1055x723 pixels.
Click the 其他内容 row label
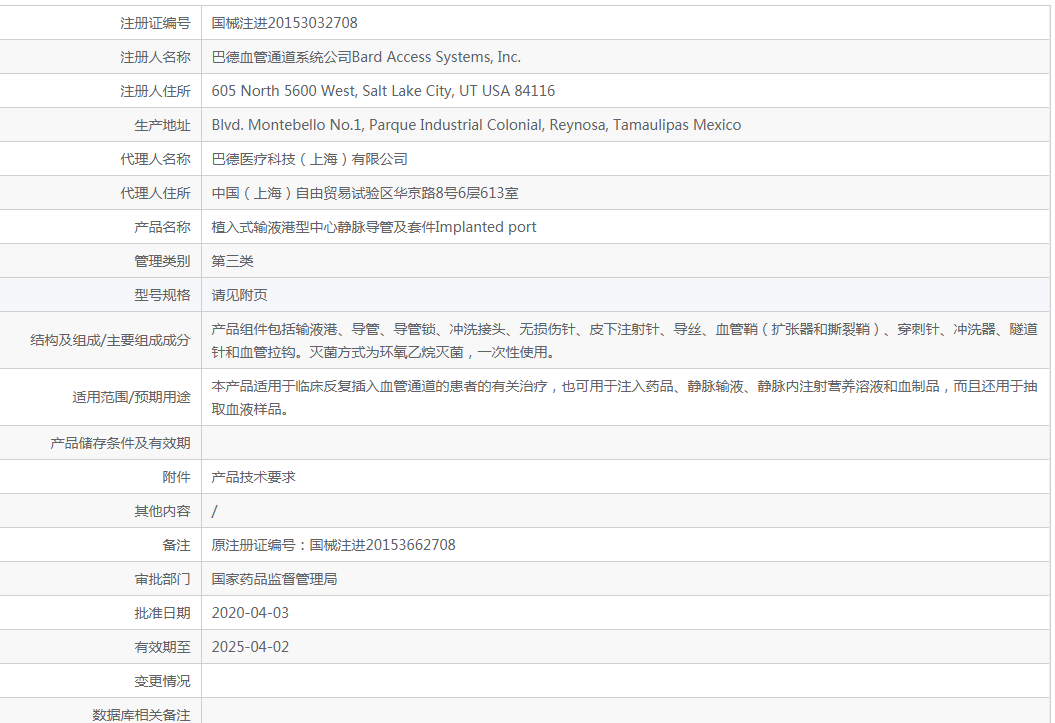[162, 511]
